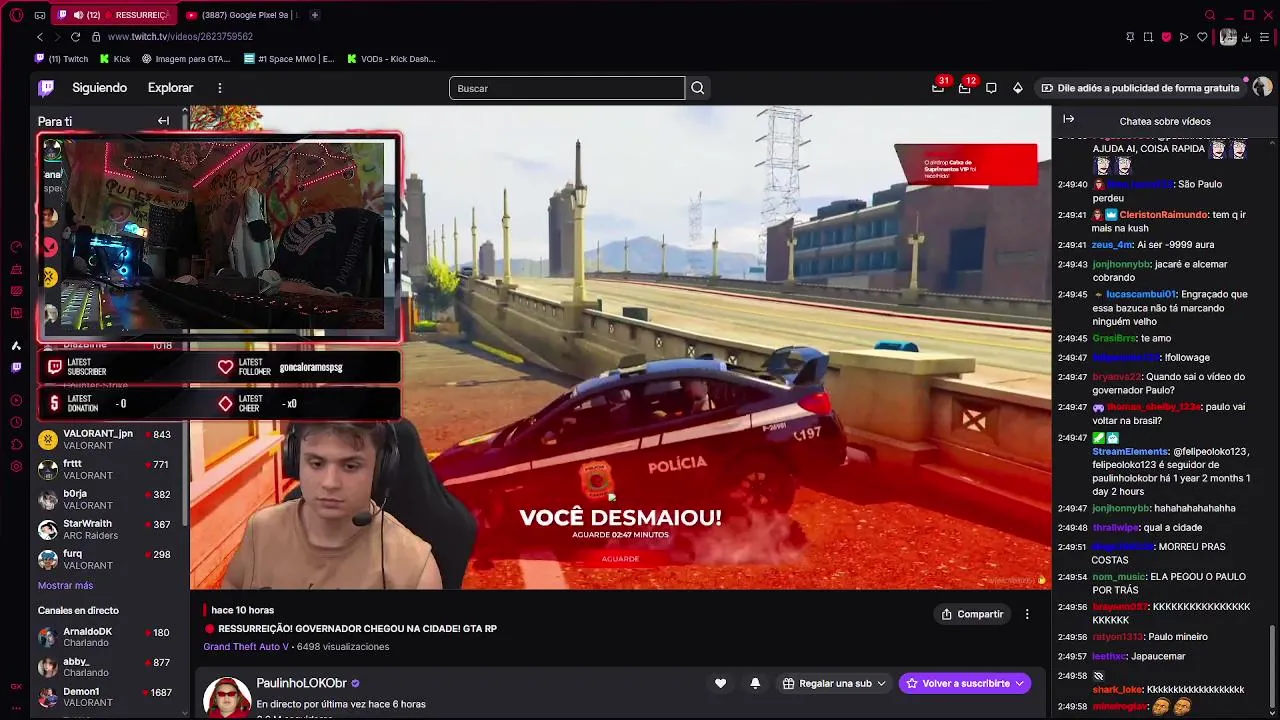Click Dile adiós a publicidad button
The width and height of the screenshot is (1280, 720).
(x=1140, y=88)
